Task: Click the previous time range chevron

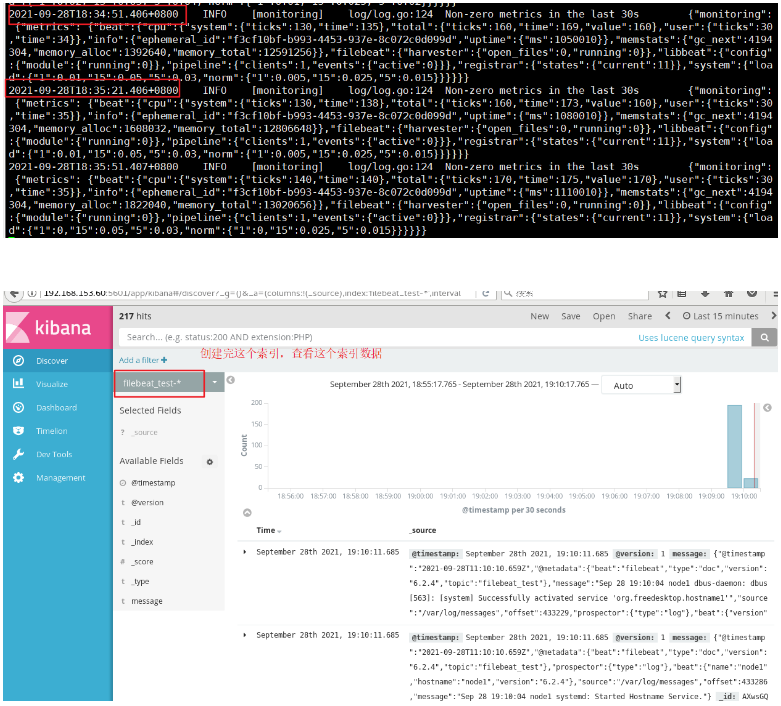Action: coord(668,316)
